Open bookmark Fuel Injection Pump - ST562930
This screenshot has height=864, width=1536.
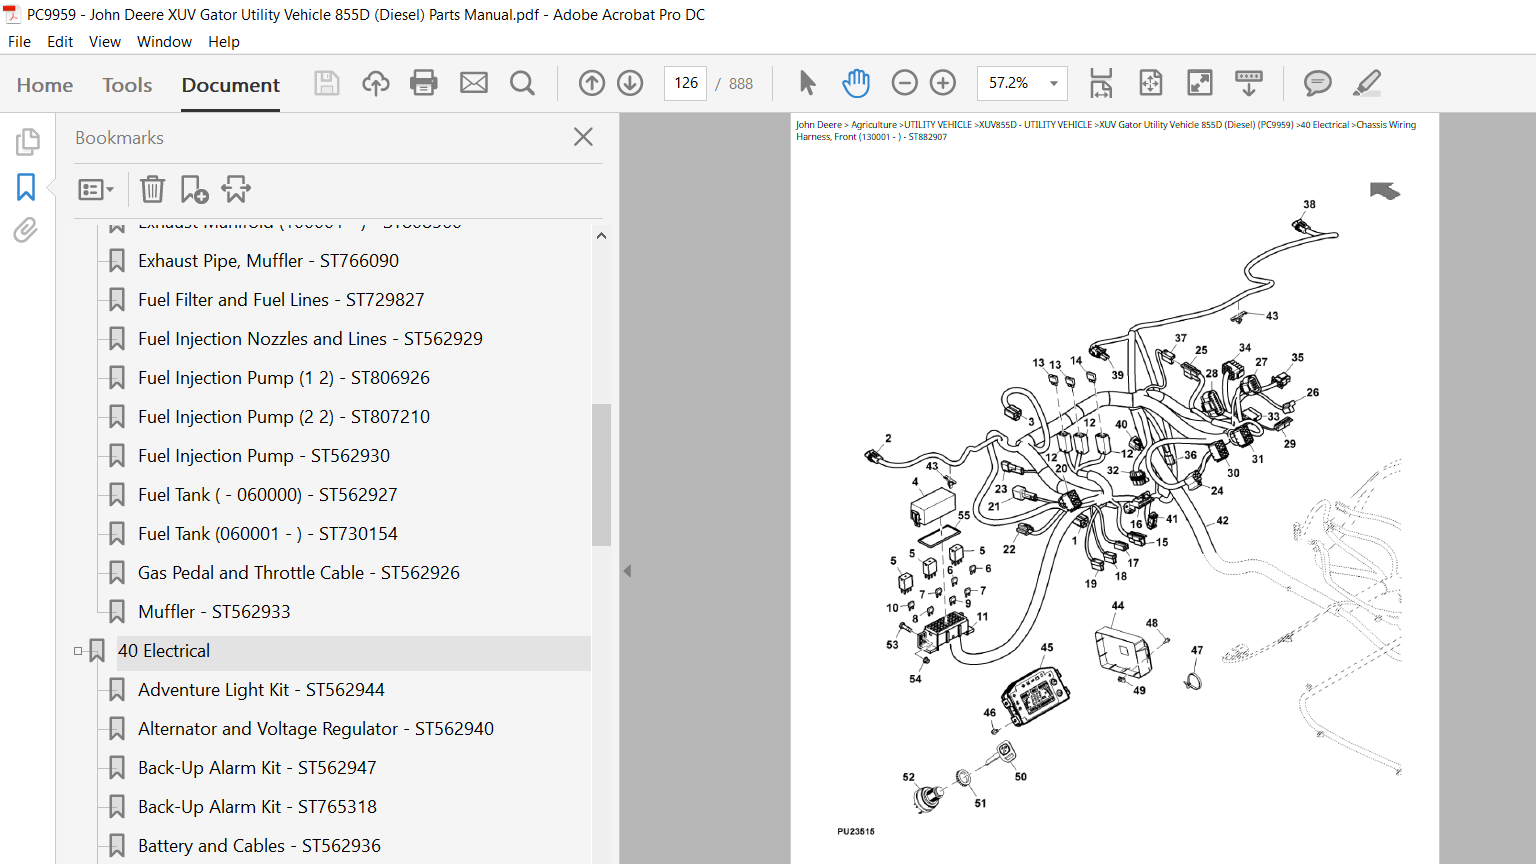tap(264, 456)
